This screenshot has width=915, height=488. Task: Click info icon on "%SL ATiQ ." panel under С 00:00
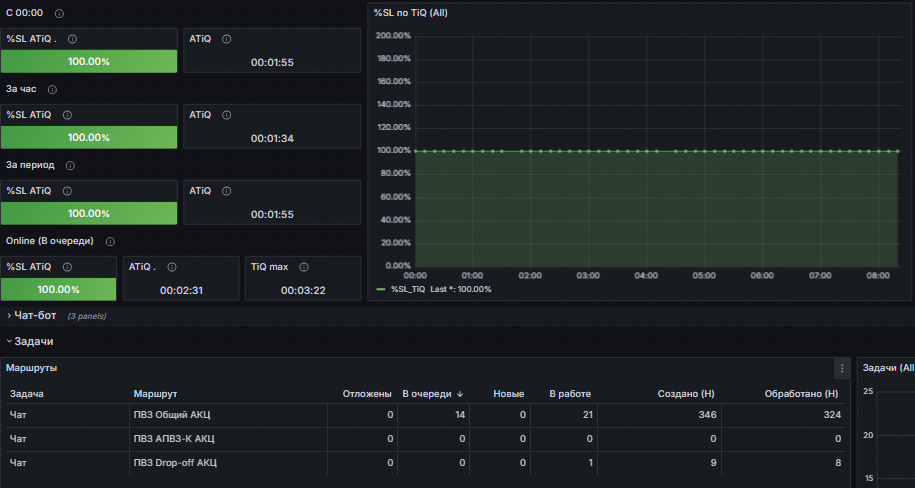(x=72, y=39)
